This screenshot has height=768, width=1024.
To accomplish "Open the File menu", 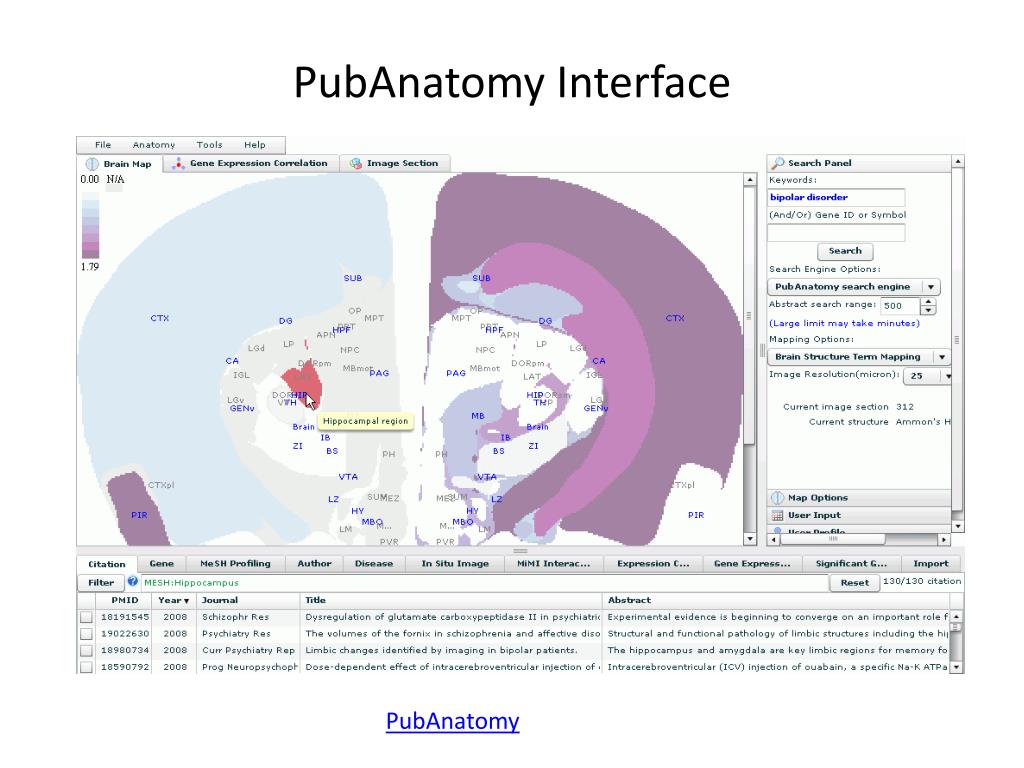I will [103, 145].
